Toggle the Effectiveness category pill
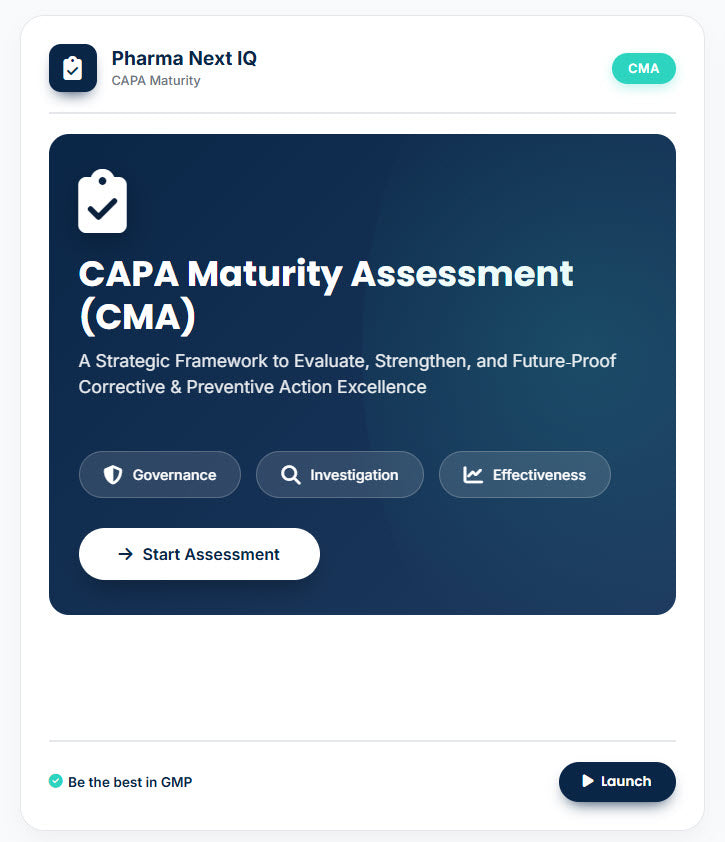 524,474
